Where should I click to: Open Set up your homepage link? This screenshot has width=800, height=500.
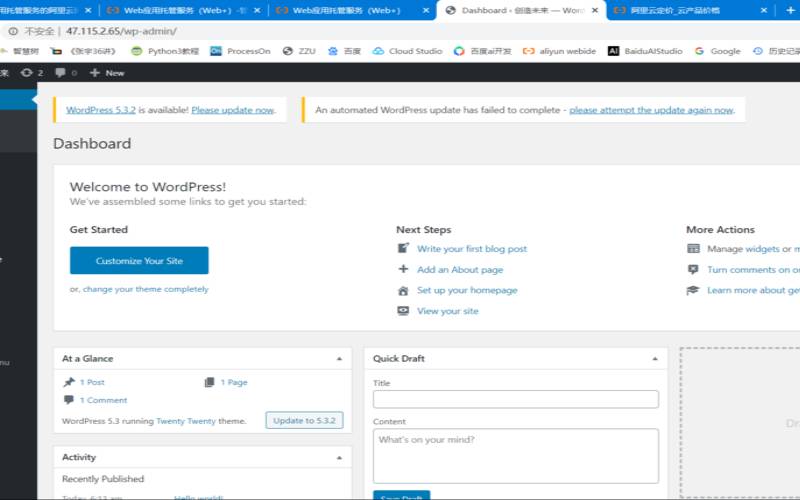467,290
